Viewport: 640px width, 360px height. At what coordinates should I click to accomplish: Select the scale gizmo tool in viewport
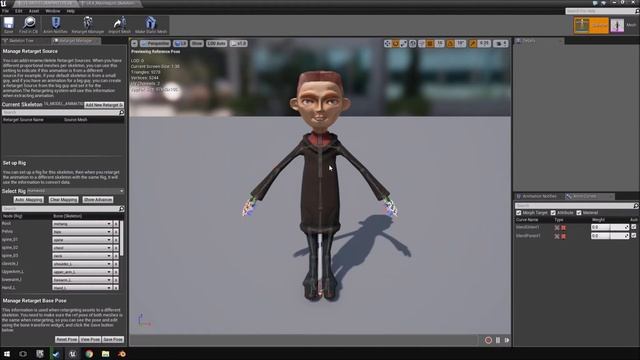coord(403,43)
